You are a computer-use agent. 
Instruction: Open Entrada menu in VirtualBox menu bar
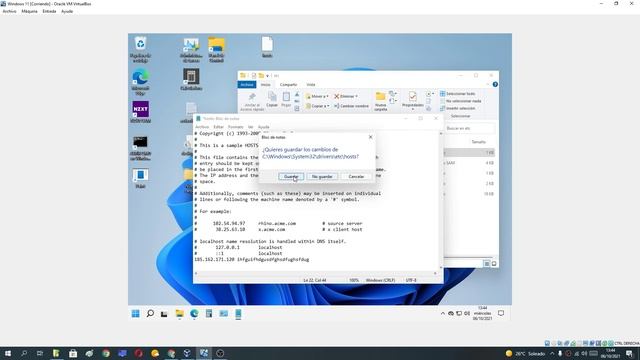pyautogui.click(x=49, y=11)
